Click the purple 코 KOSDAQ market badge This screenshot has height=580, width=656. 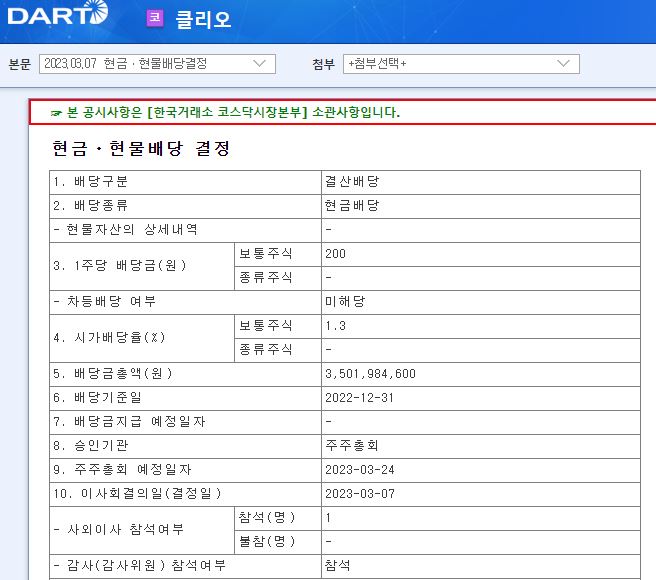(x=155, y=18)
